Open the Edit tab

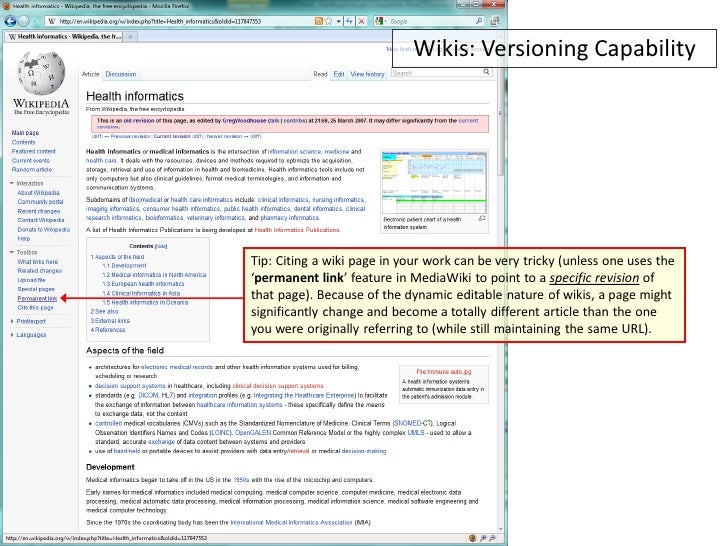pos(339,74)
